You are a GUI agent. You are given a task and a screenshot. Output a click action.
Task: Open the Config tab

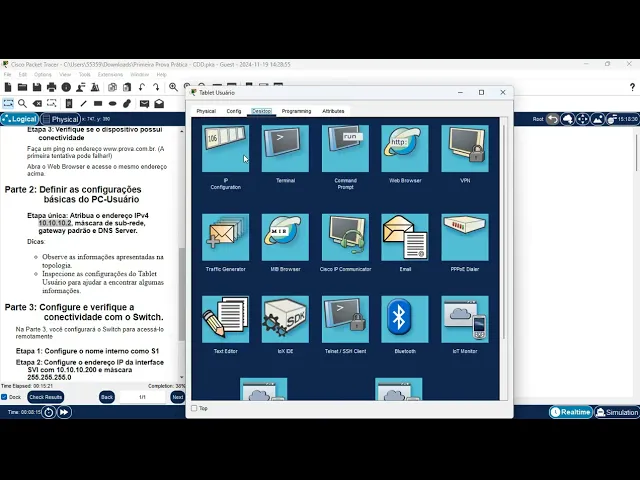(x=234, y=111)
